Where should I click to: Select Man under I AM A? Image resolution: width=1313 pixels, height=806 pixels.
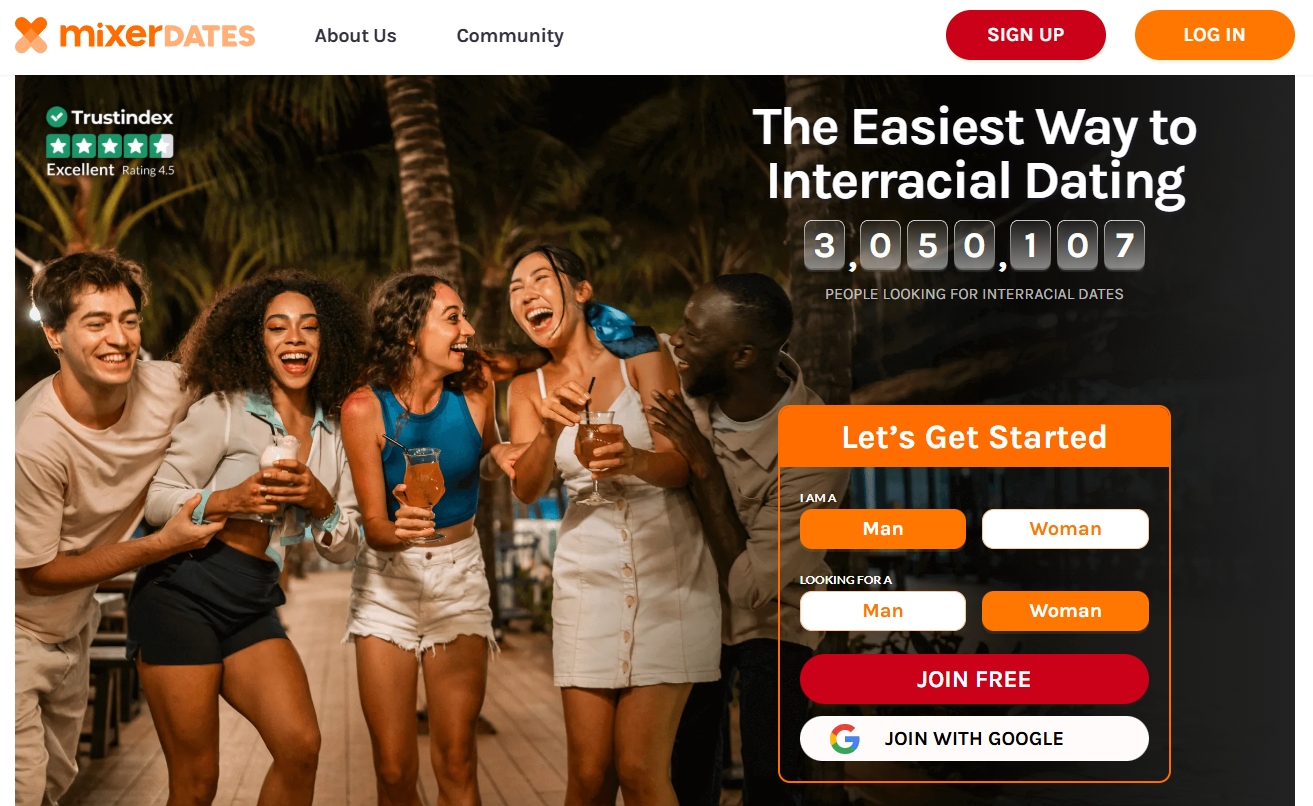(883, 529)
